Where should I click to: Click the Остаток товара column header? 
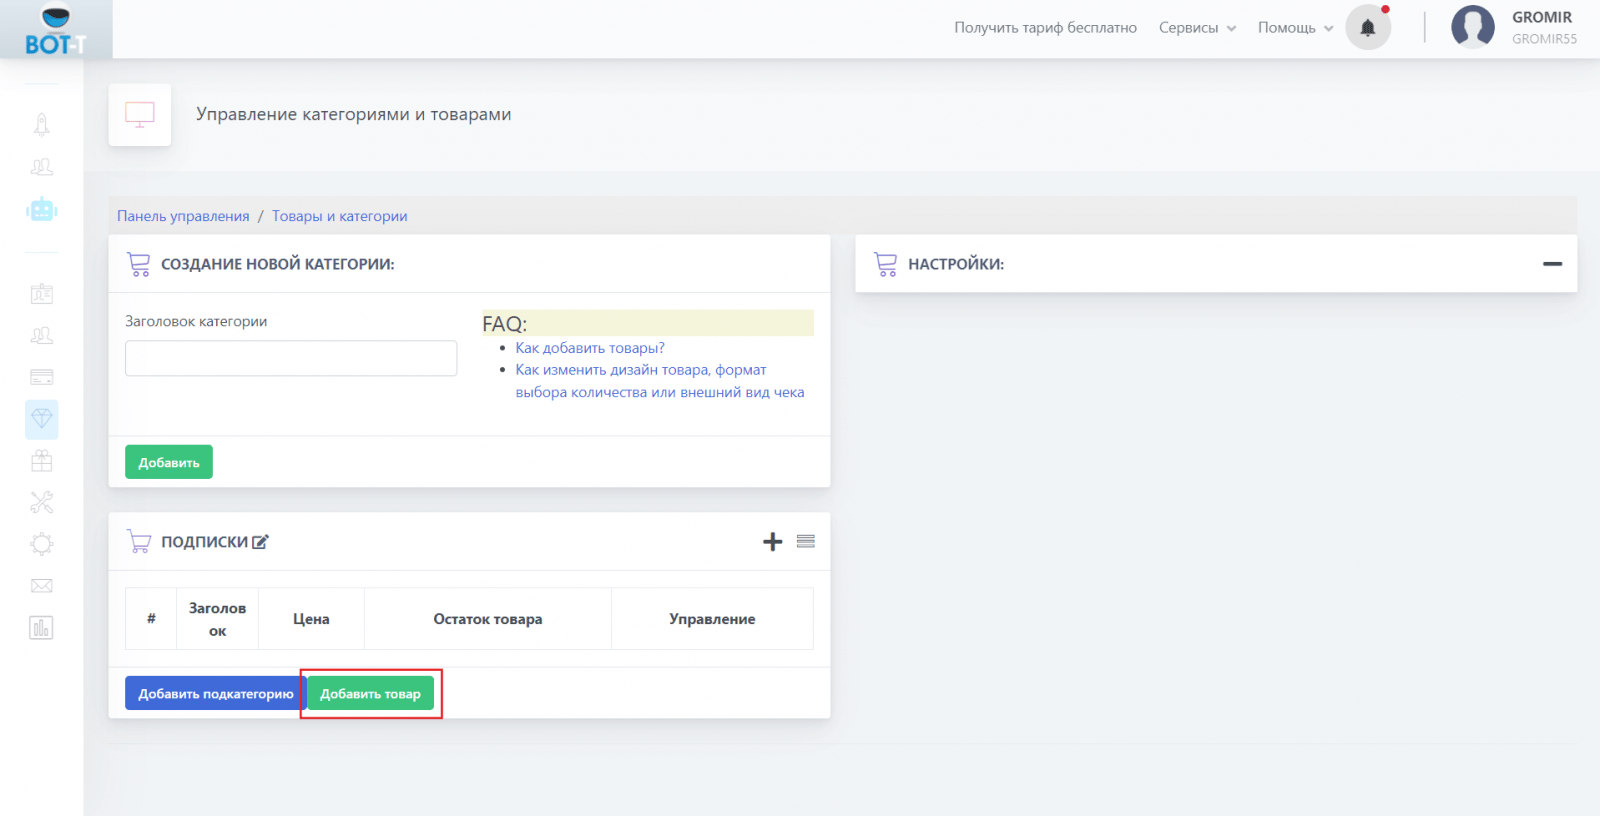488,619
